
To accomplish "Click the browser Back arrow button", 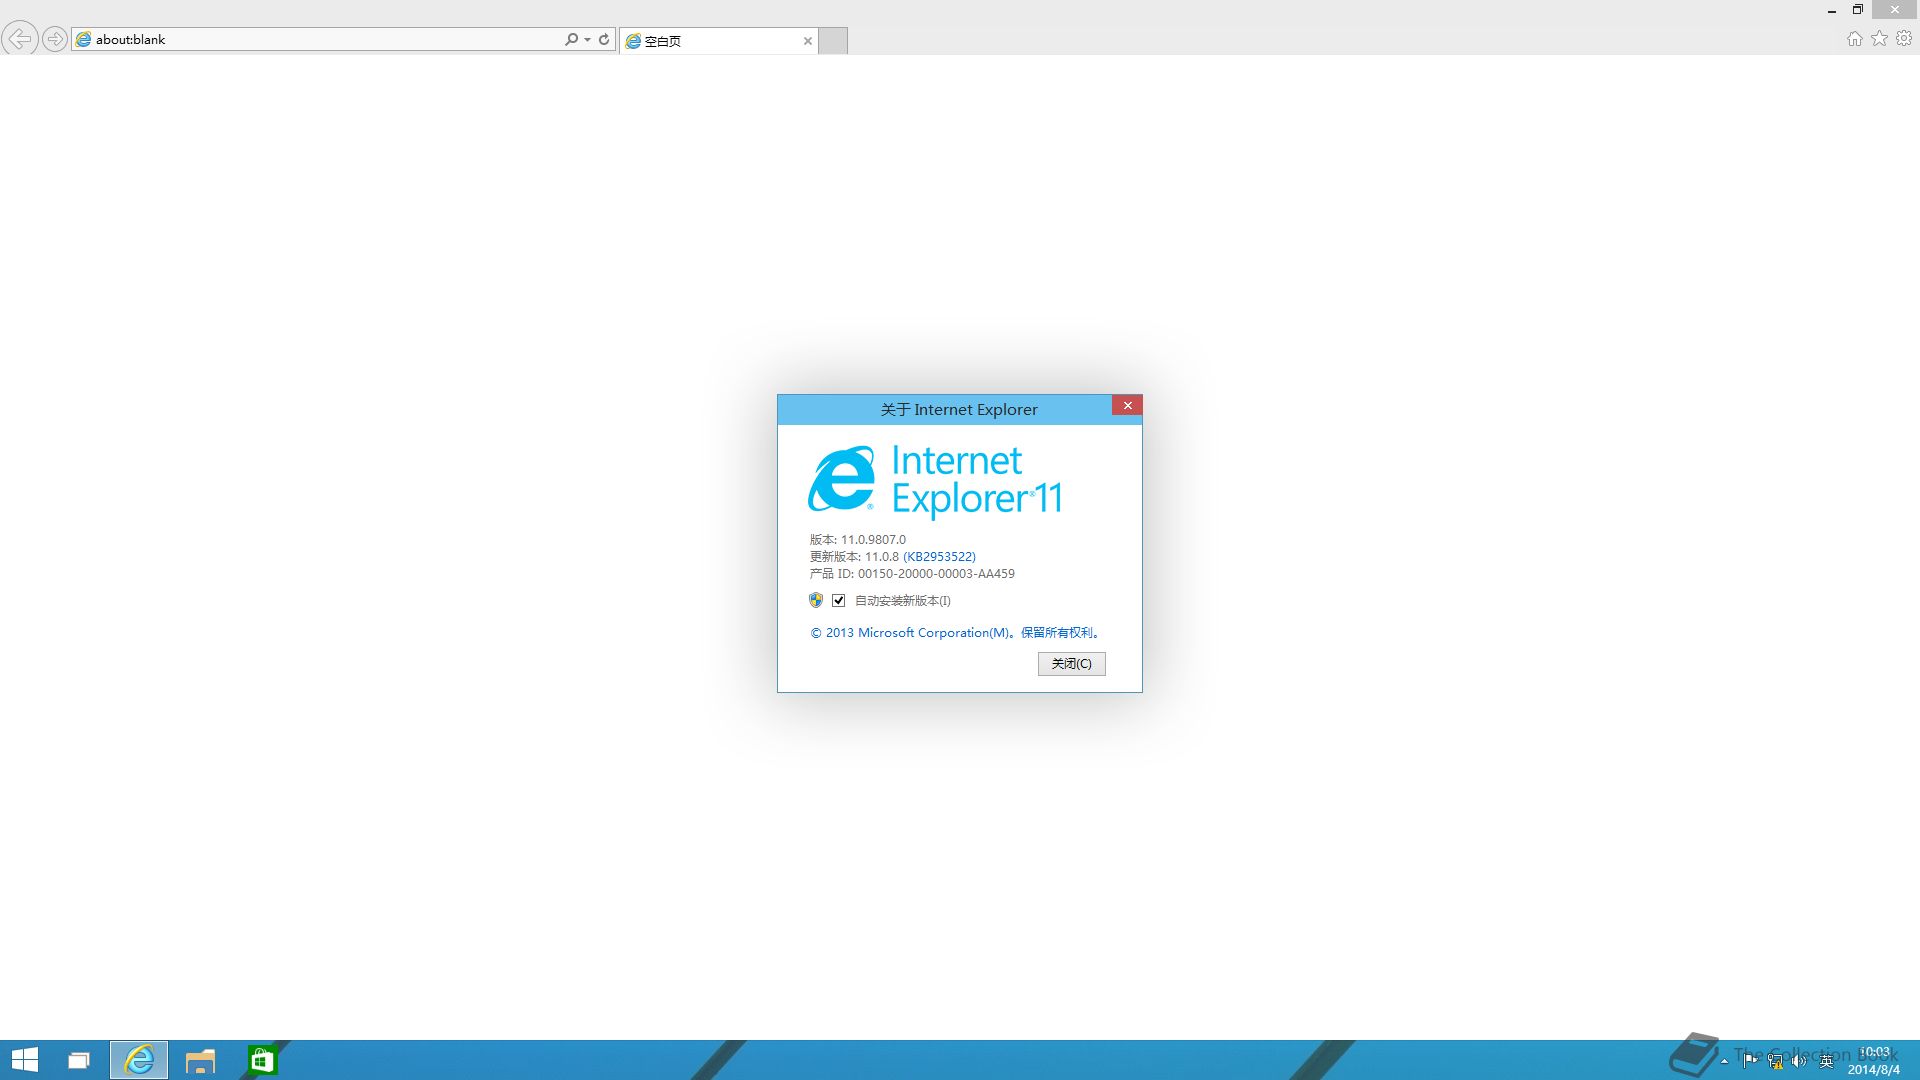I will point(19,39).
